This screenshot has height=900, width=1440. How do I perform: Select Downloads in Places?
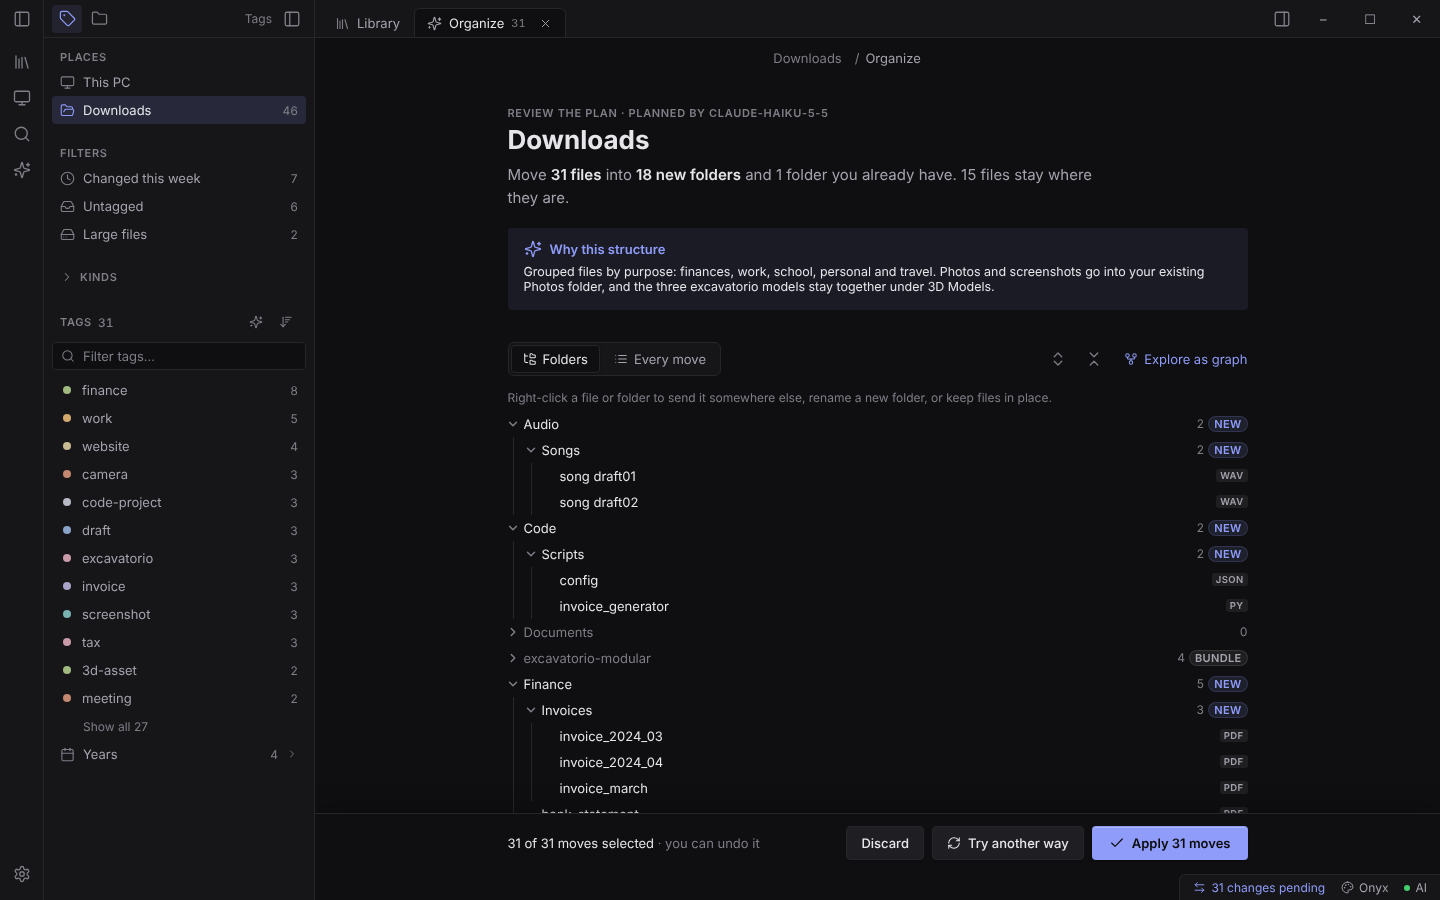179,110
